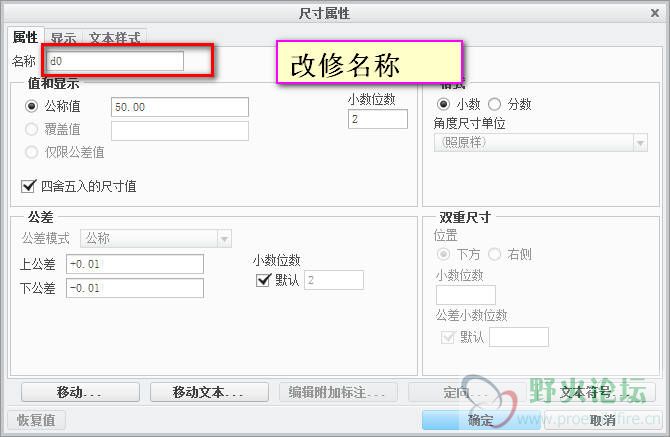Toggle the 默认 checkbox under 公差 小数位数
Image resolution: width=670 pixels, height=437 pixels.
point(263,280)
